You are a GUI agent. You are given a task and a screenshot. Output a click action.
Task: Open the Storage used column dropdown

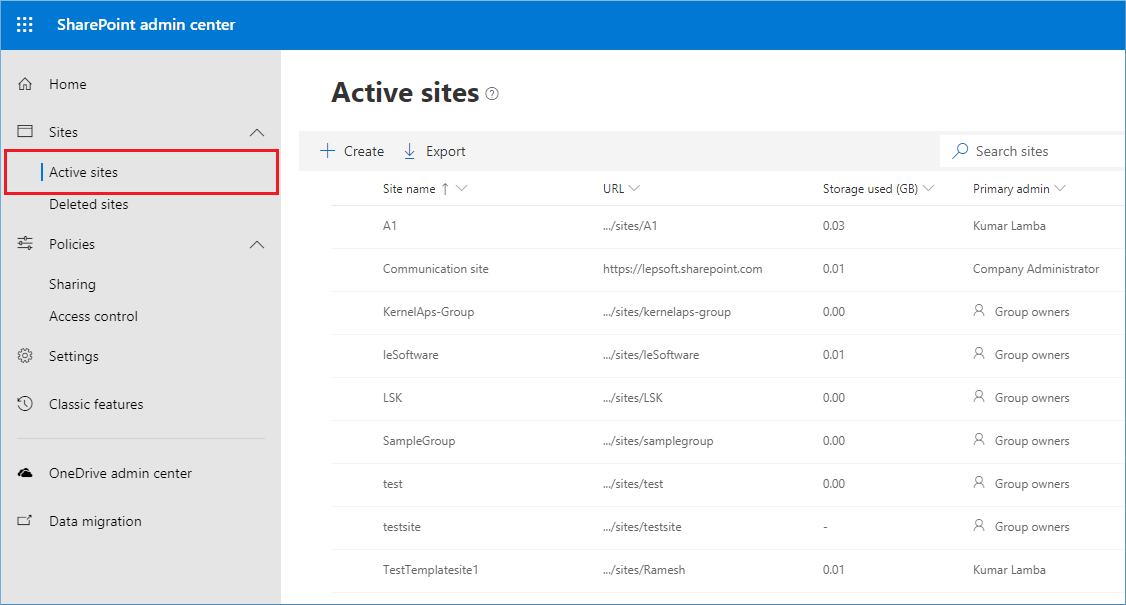click(x=929, y=188)
